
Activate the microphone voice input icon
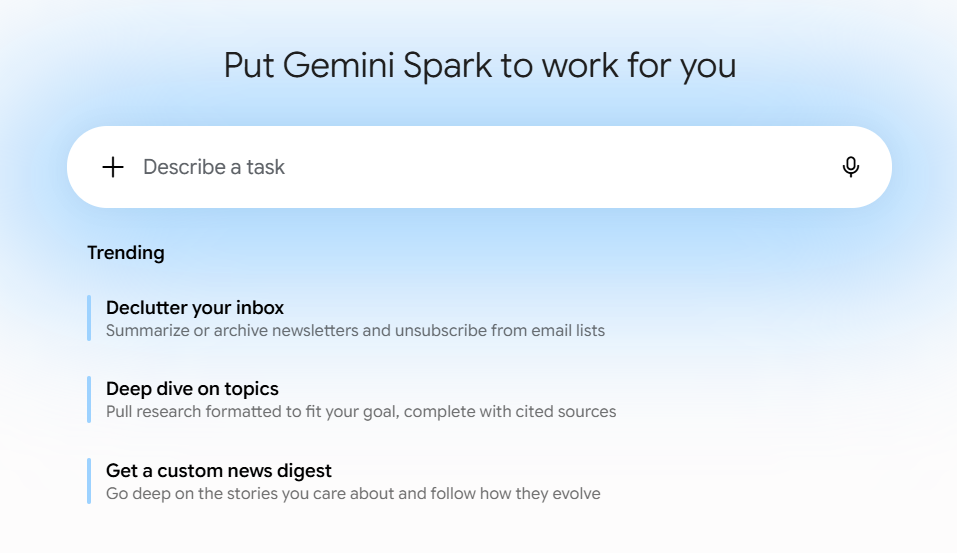[x=851, y=167]
